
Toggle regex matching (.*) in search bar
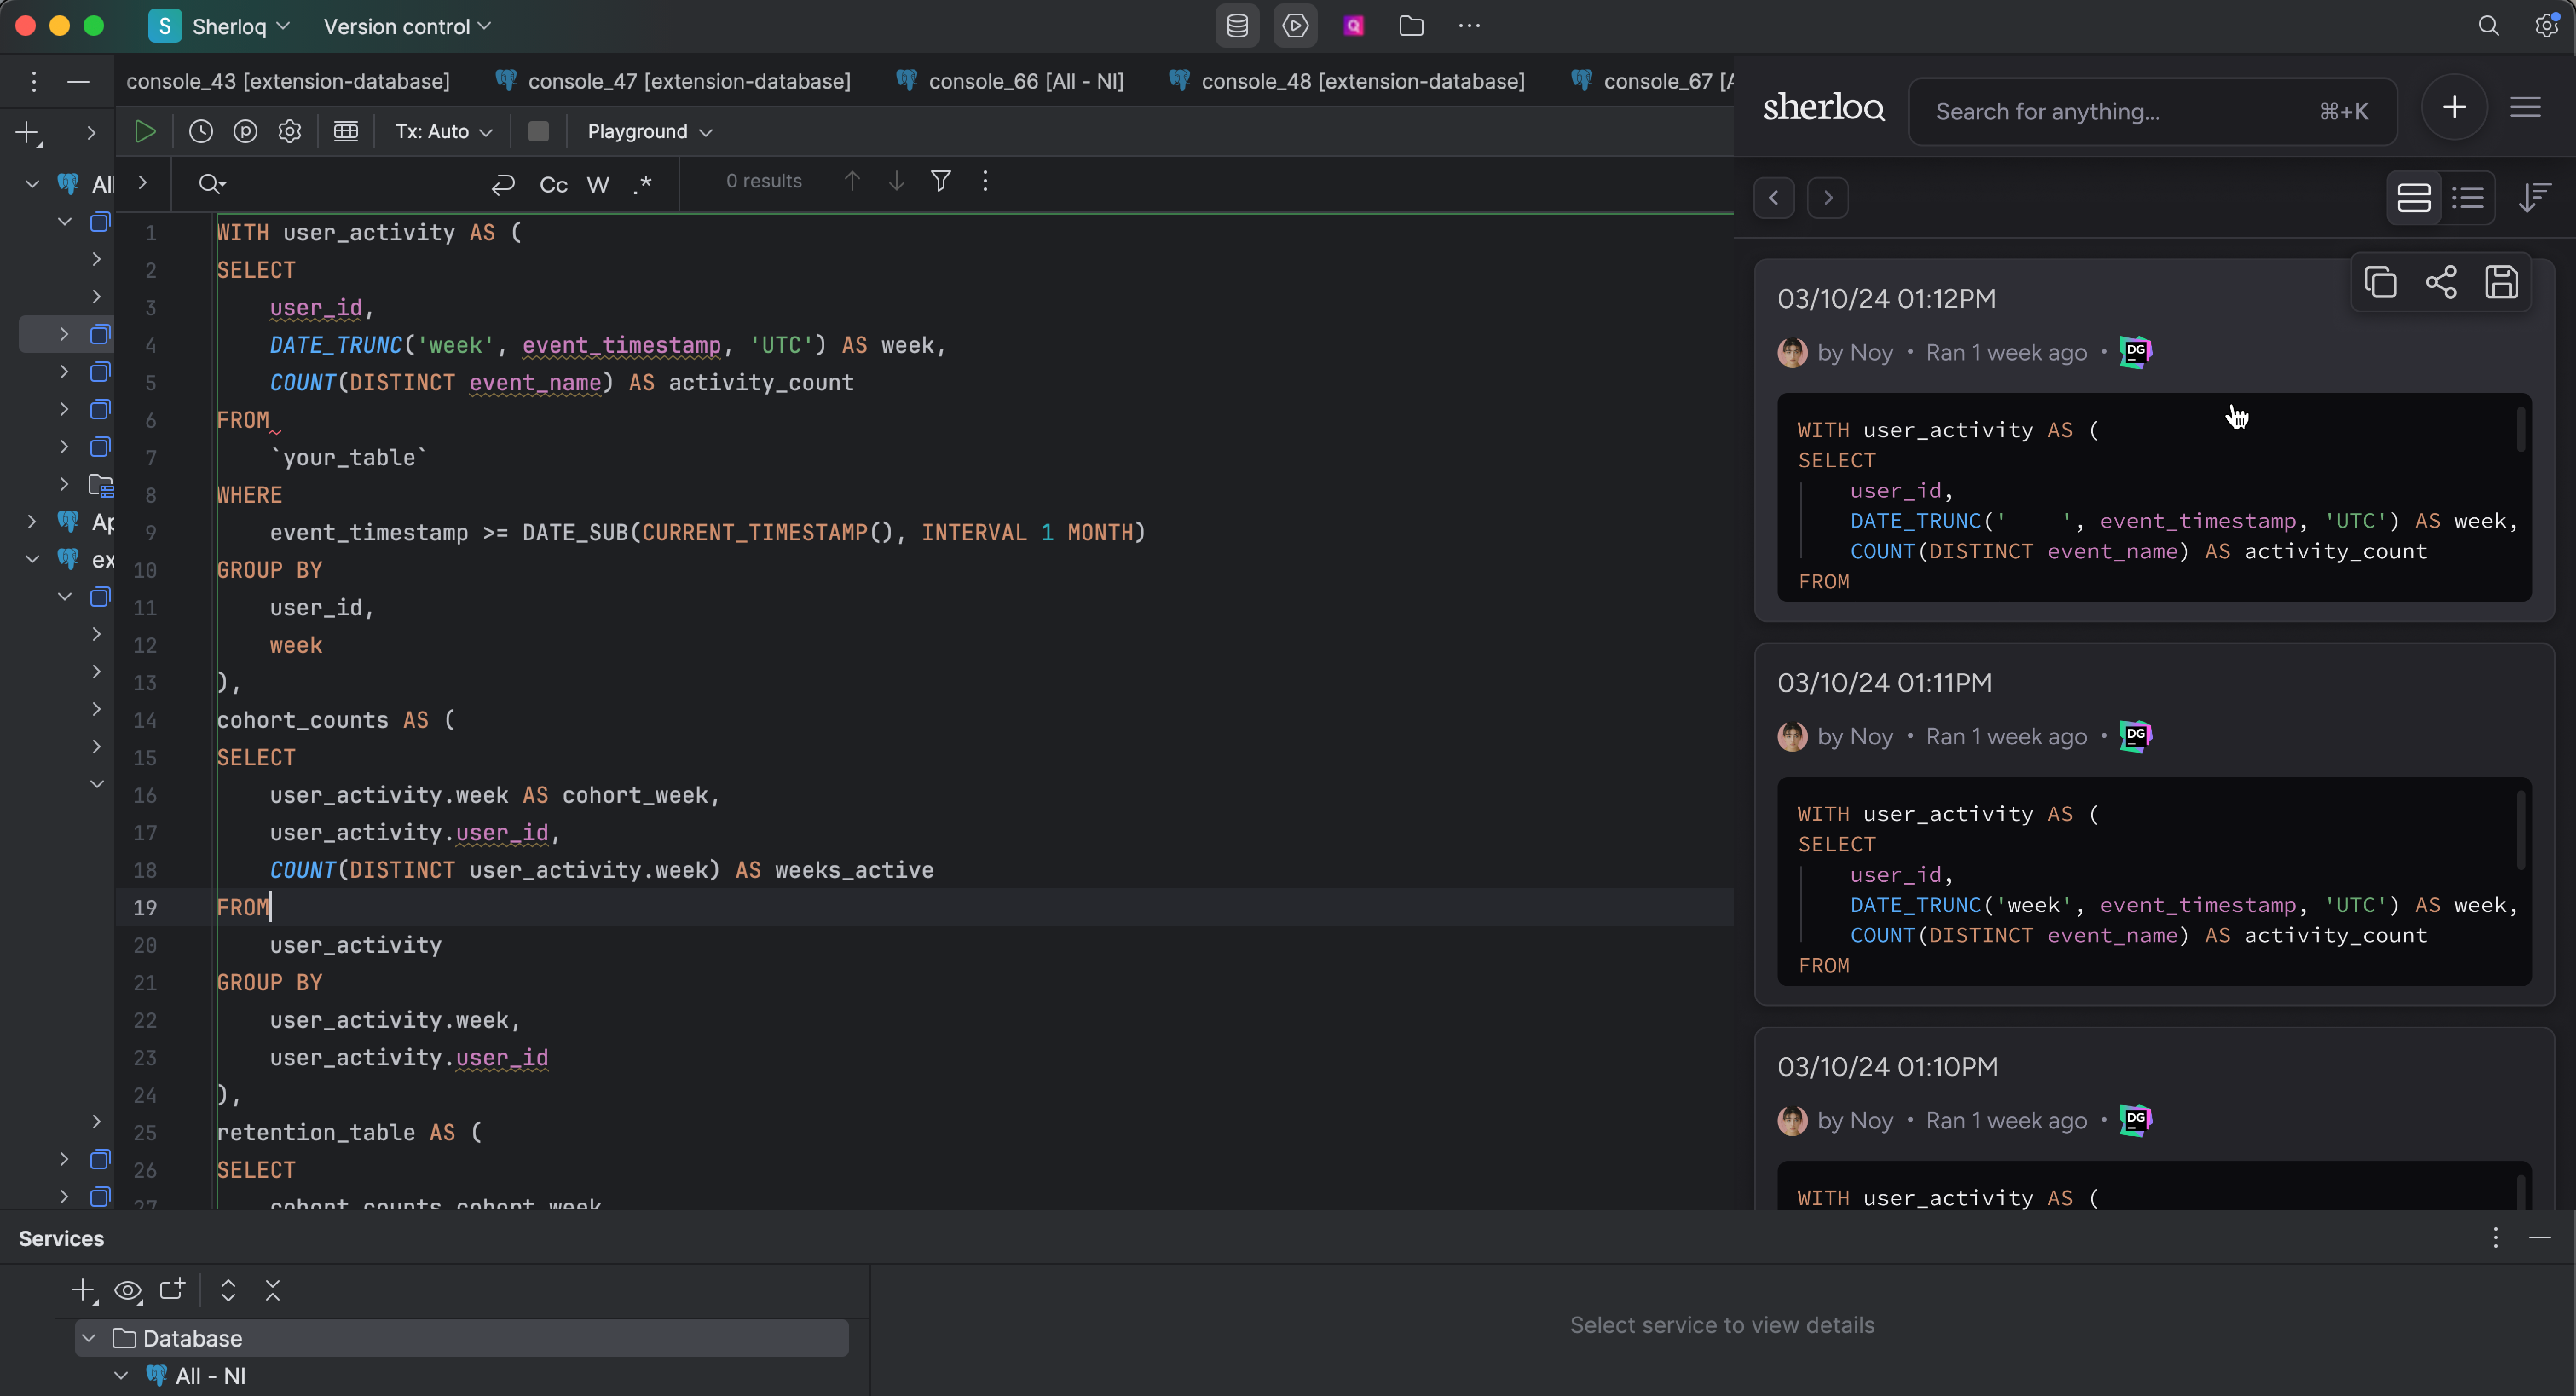643,184
